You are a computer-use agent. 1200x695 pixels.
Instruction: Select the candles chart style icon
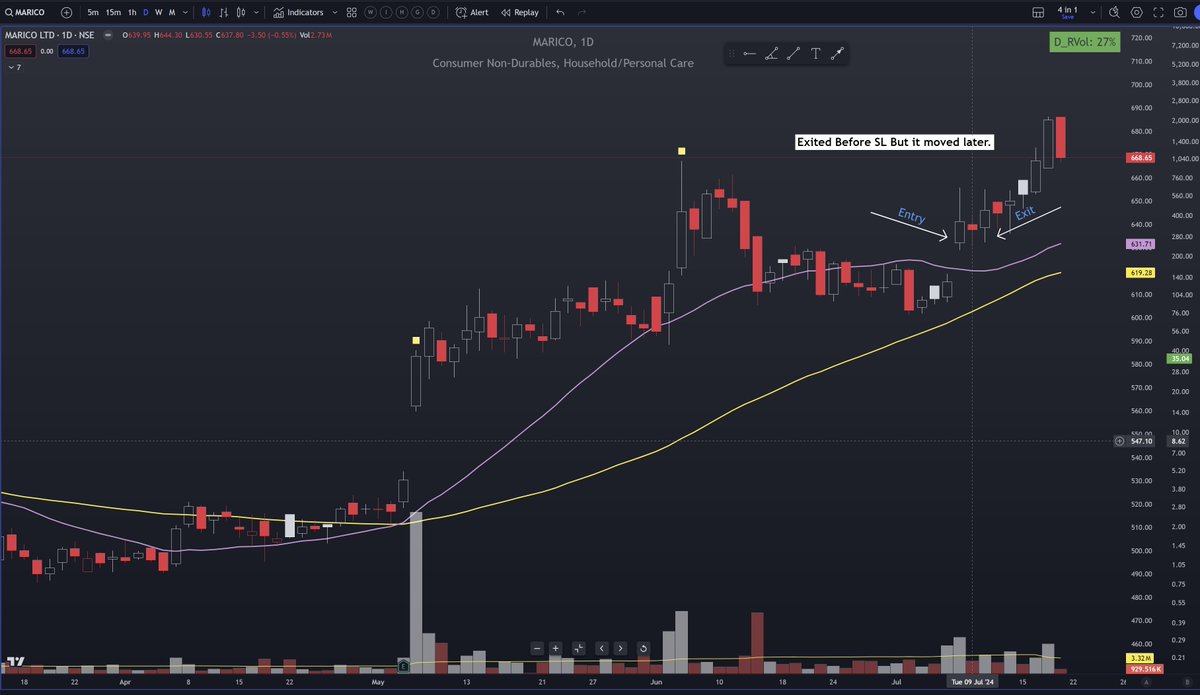tap(206, 13)
